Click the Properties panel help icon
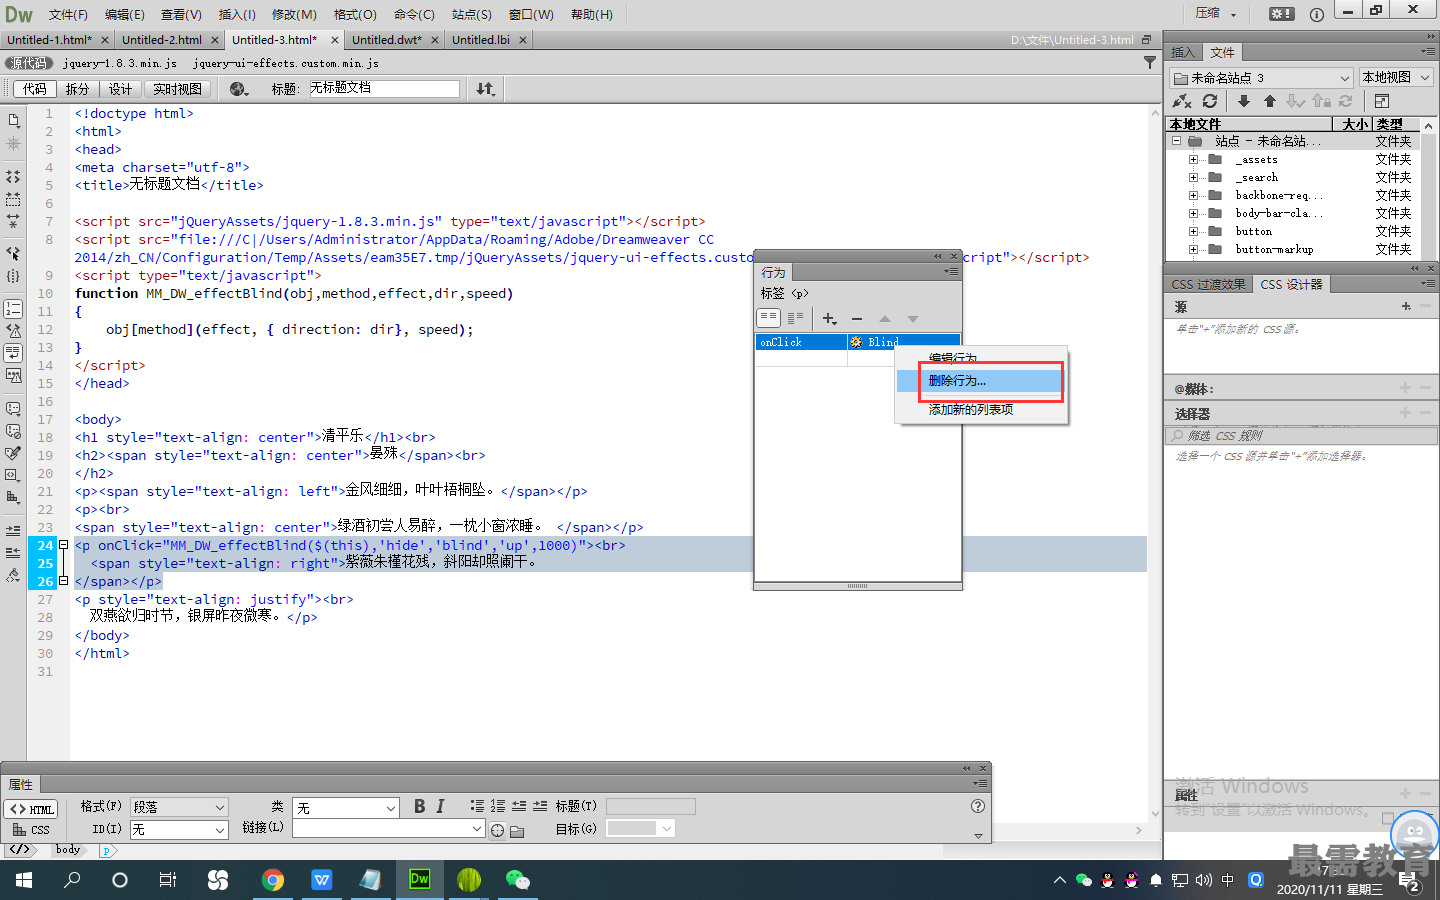The width and height of the screenshot is (1440, 900). [x=978, y=806]
